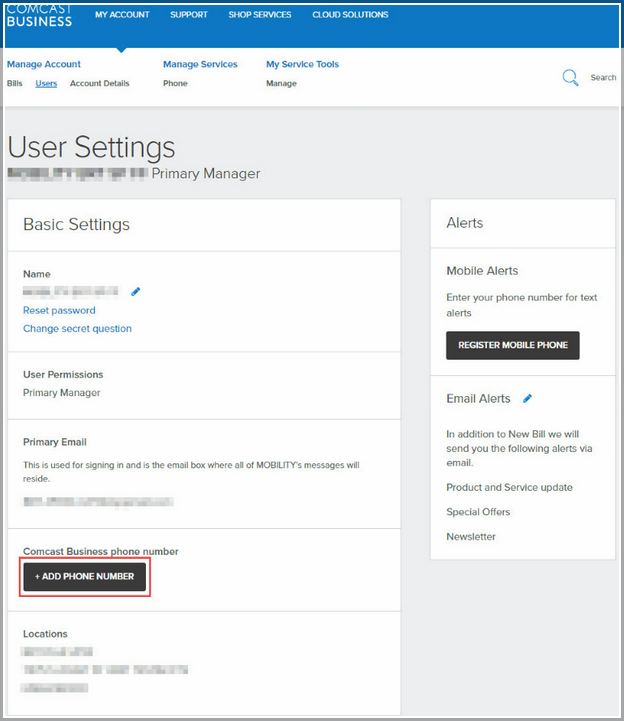Viewport: 624px width, 721px height.
Task: Click the Mobile Alerts heading
Action: coord(482,271)
